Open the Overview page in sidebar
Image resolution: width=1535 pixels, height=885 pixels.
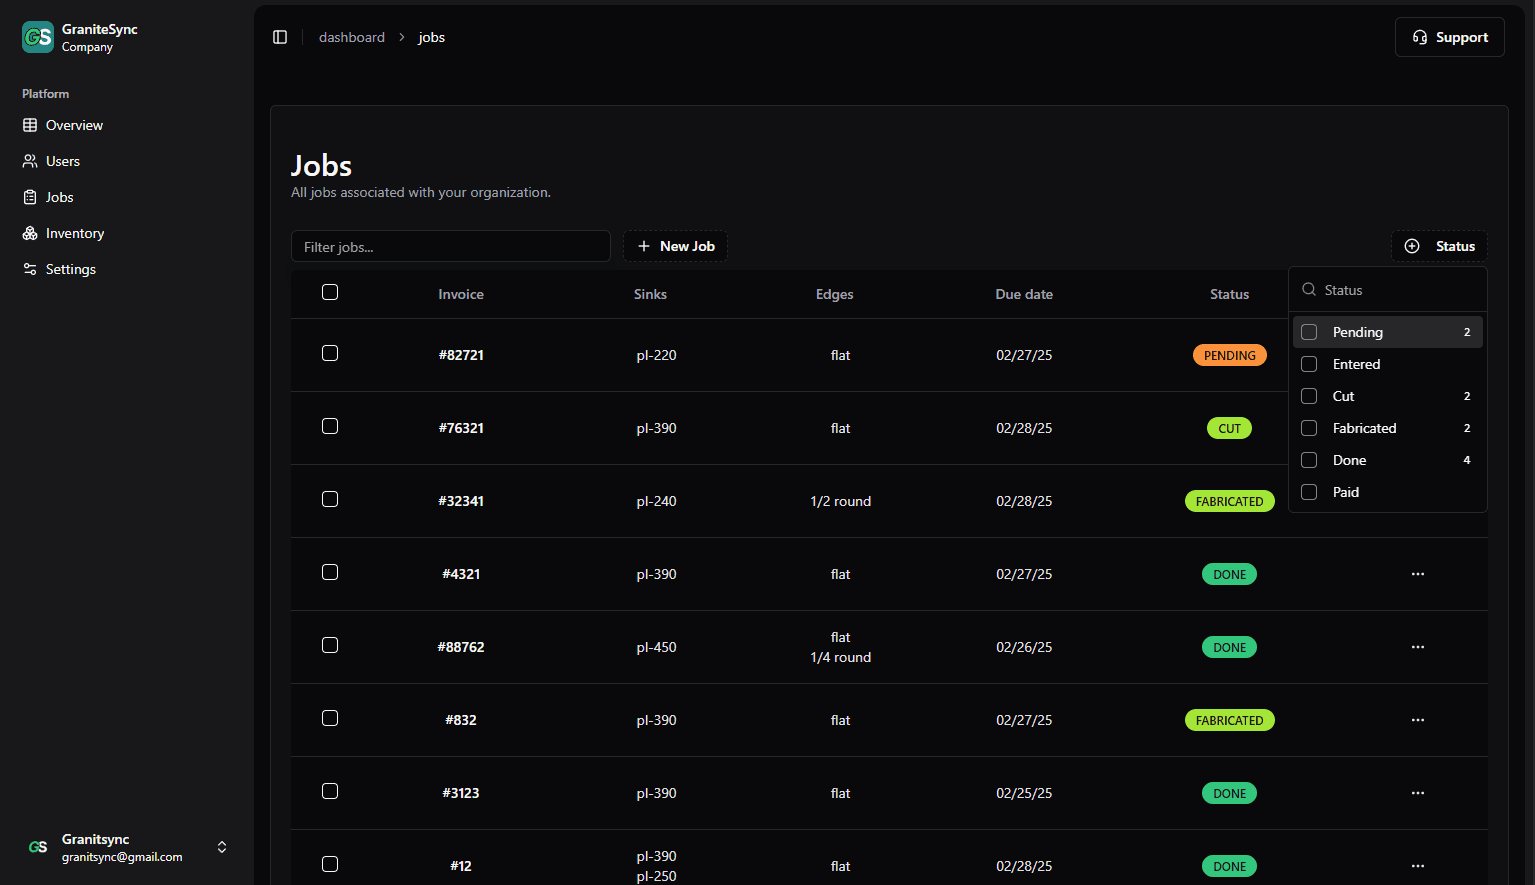click(74, 125)
